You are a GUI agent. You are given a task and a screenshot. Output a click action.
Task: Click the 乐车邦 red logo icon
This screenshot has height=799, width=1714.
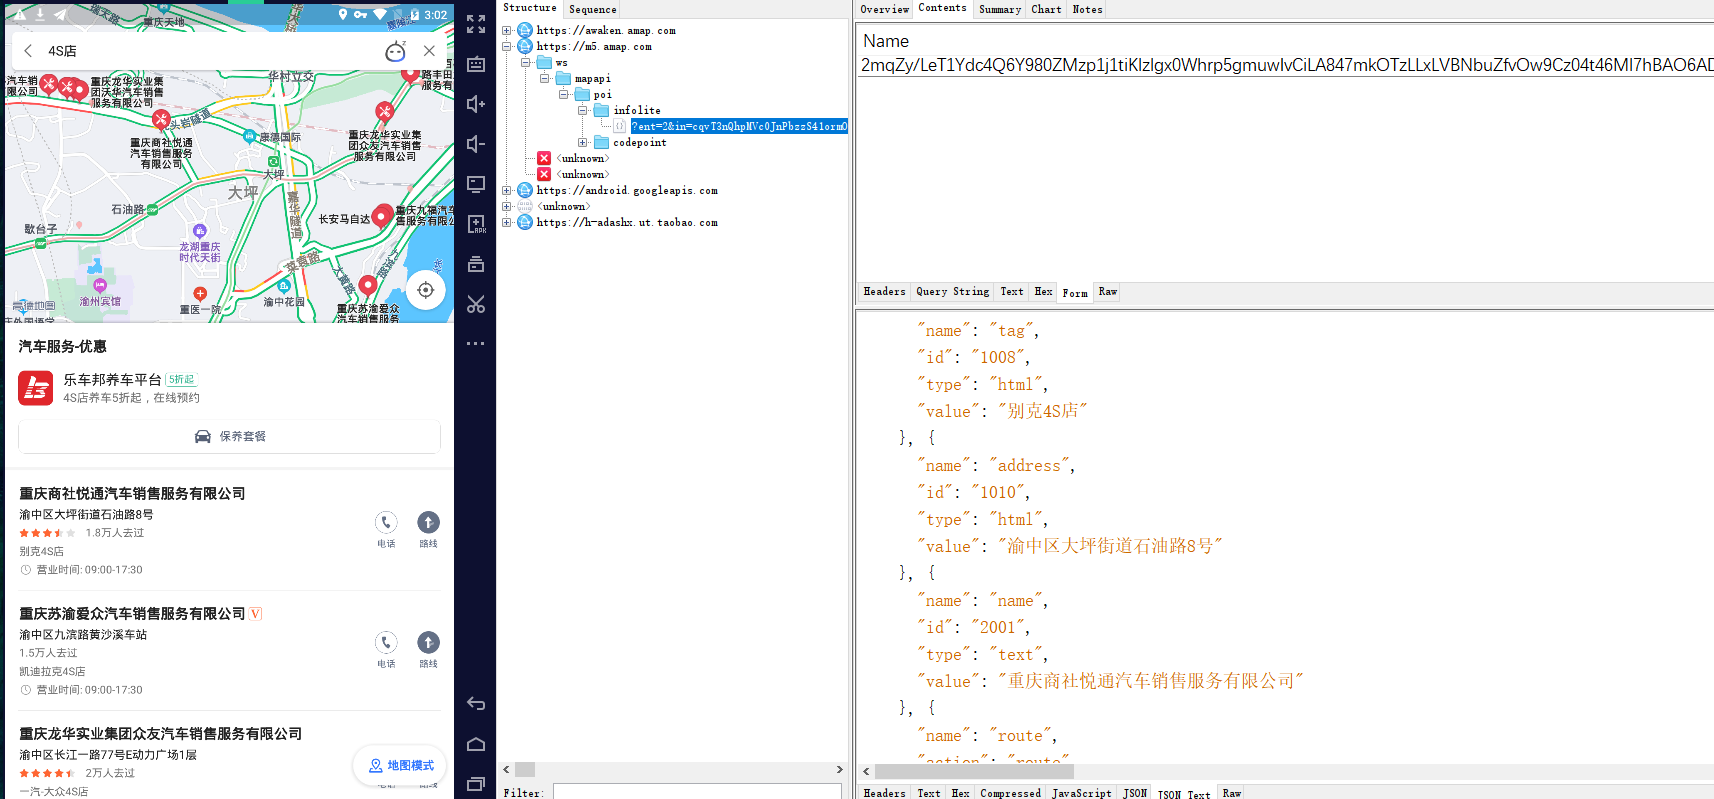36,388
